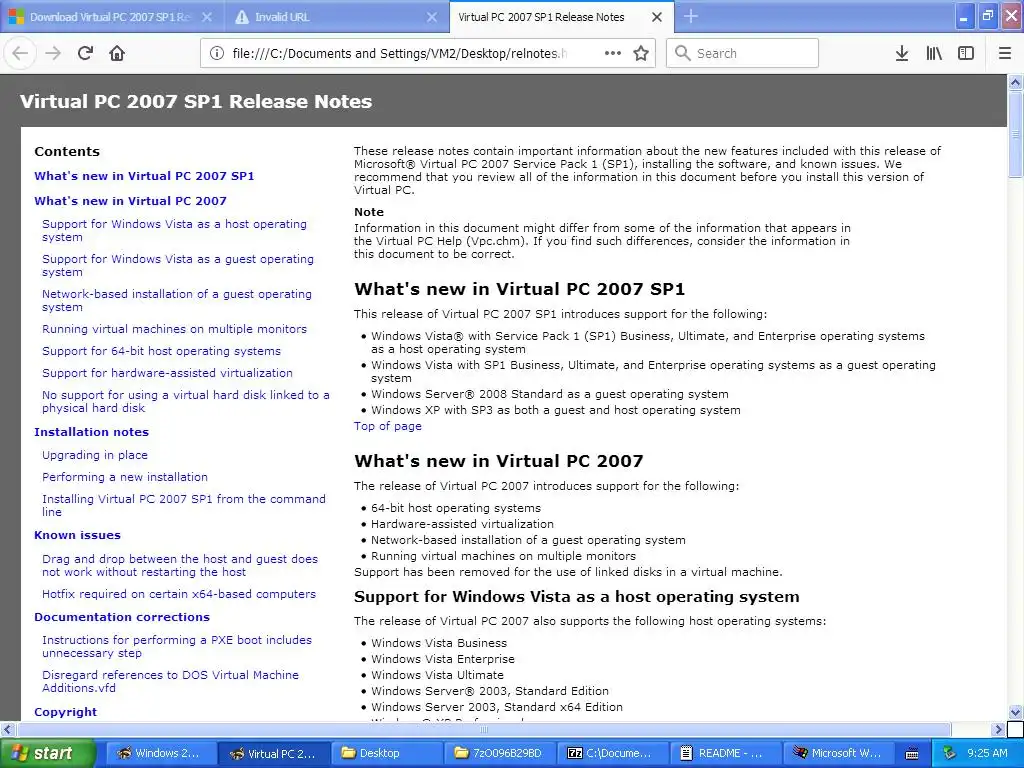Screen dimensions: 1024x768
Task: Open the Home page icon
Action: click(117, 53)
